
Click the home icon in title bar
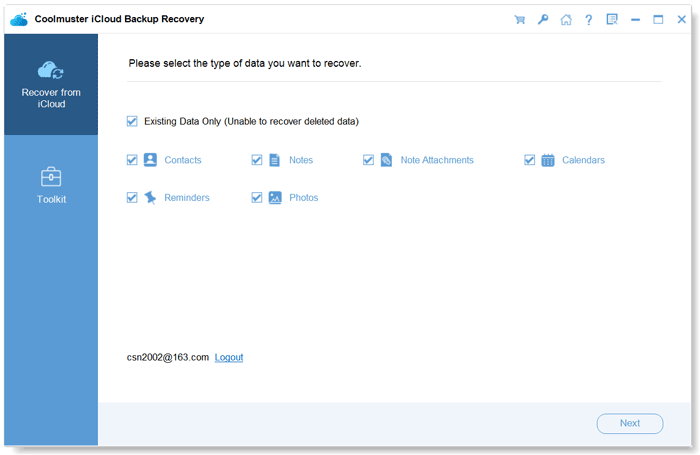(566, 19)
